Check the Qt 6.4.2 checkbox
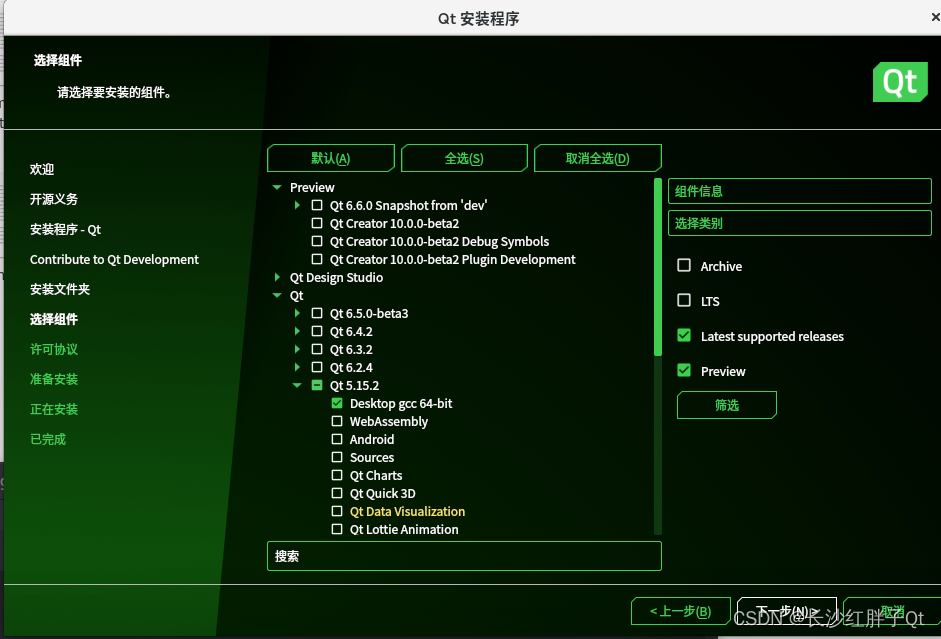The image size is (941, 639). tap(317, 331)
